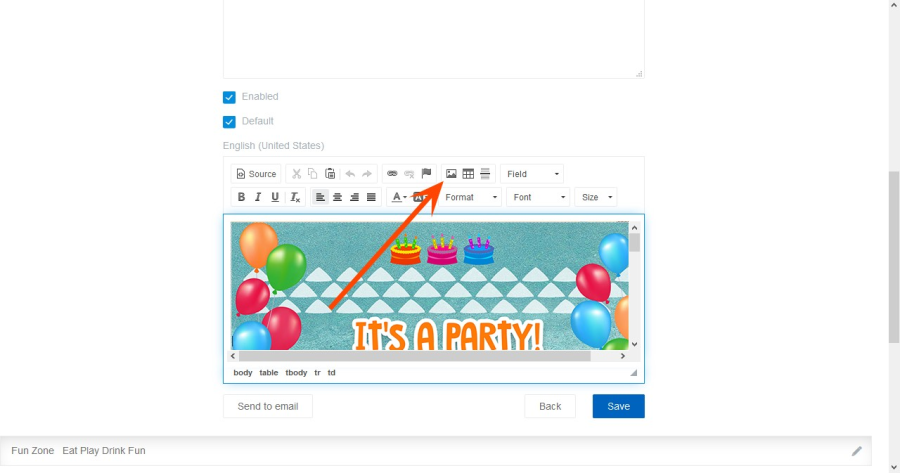This screenshot has height=473, width=900.
Task: Click the Save button
Action: click(618, 406)
